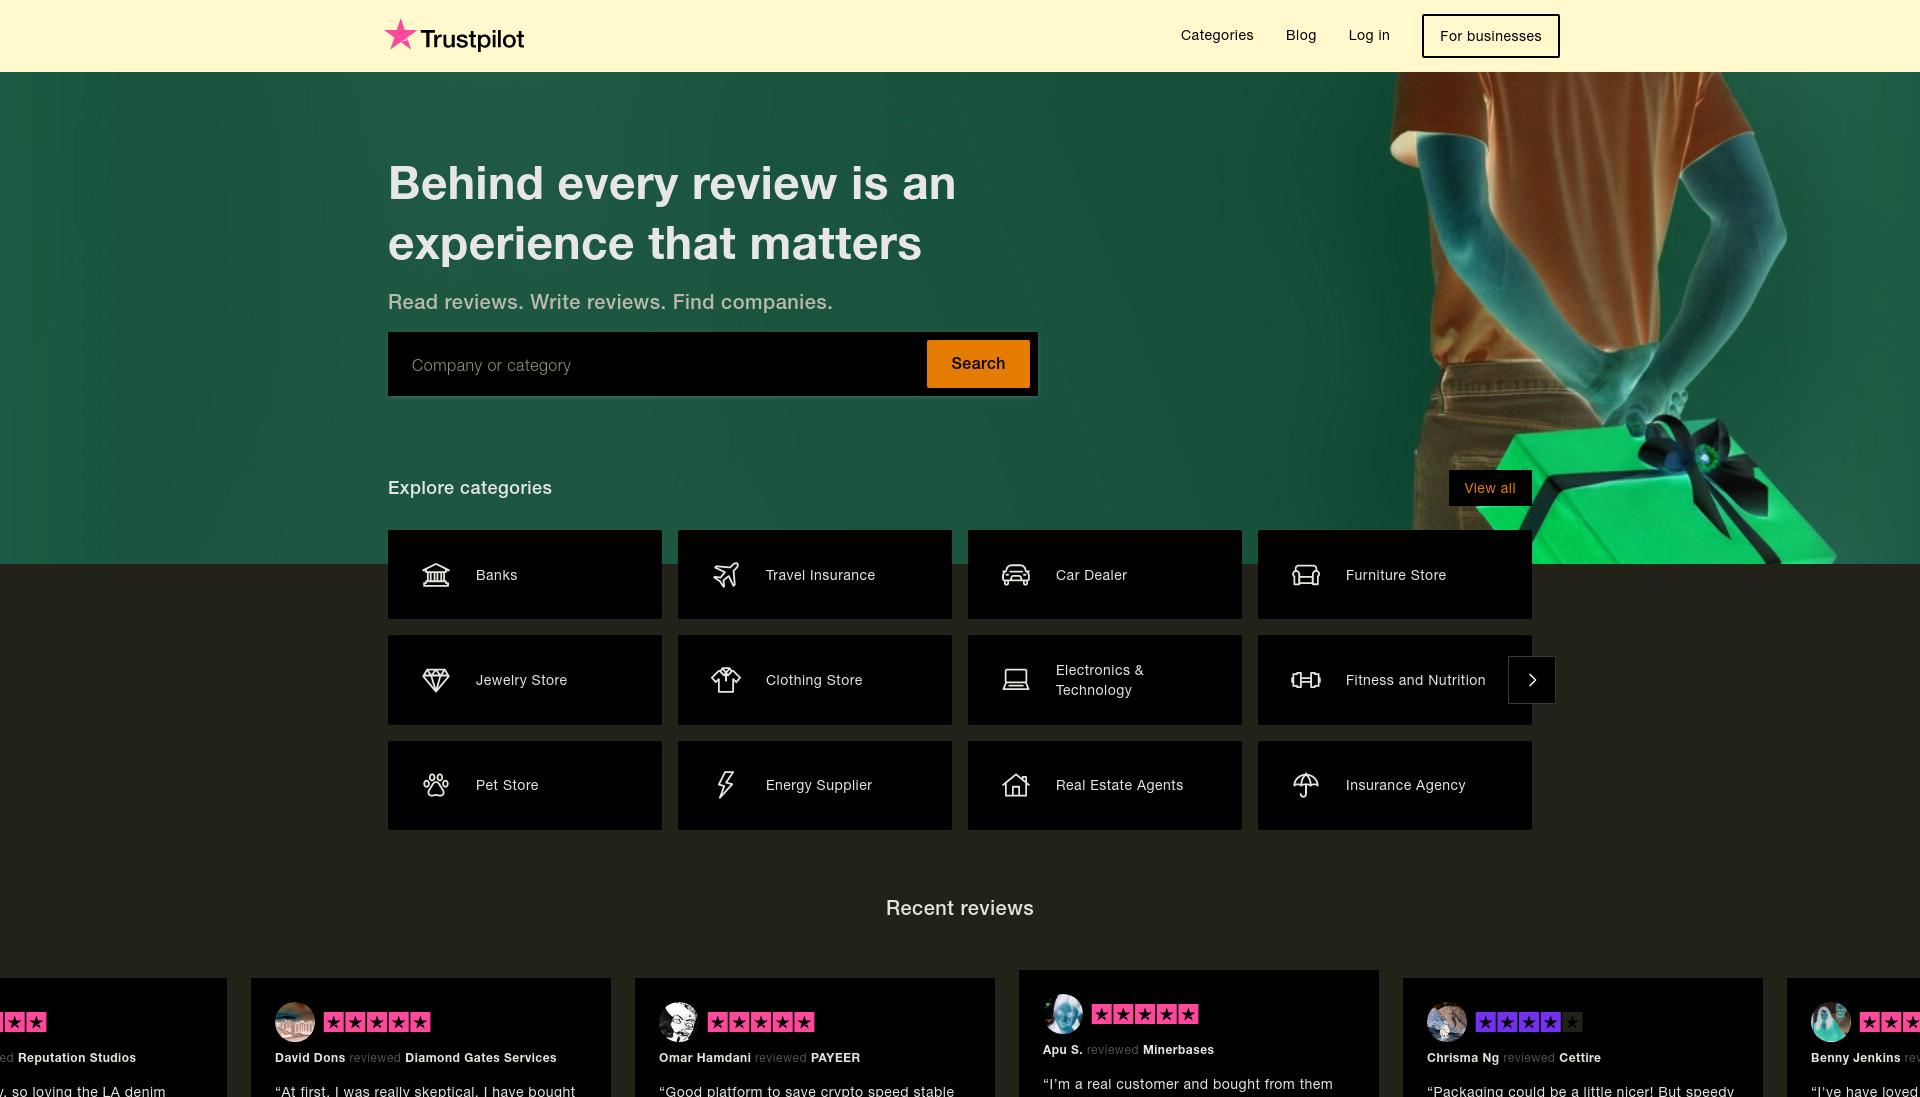The width and height of the screenshot is (1920, 1097).
Task: Open the Furniture Store category
Action: tap(1395, 575)
